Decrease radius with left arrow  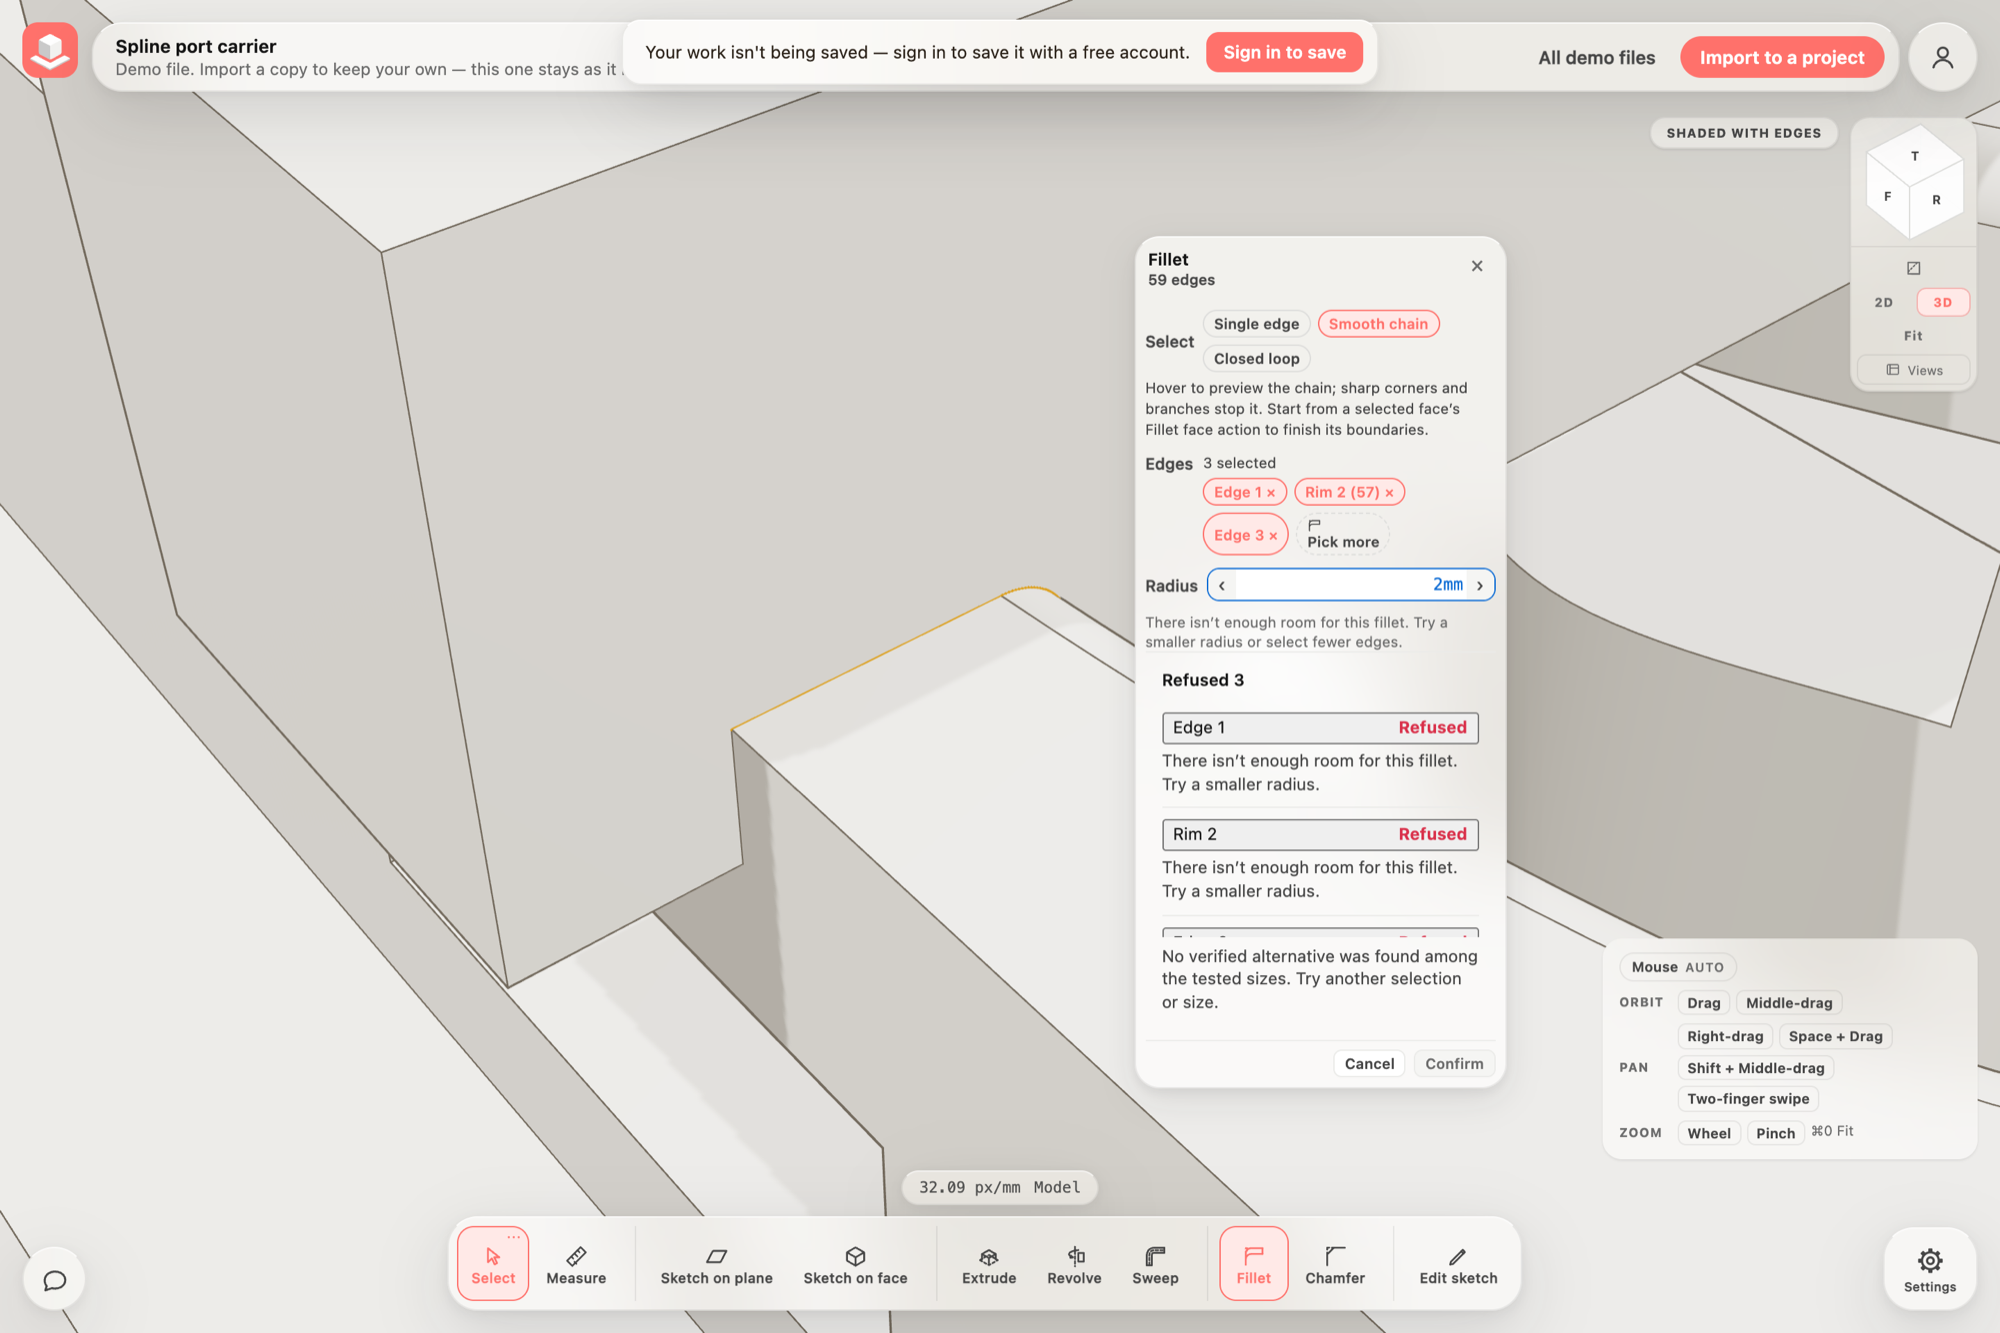1222,586
